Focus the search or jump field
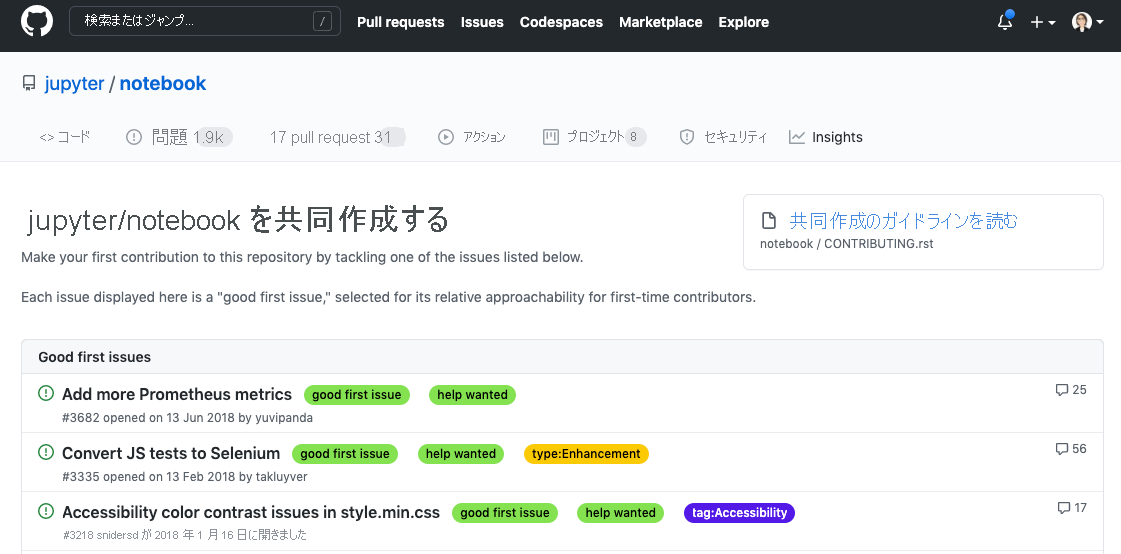The image size is (1121, 554). (x=204, y=21)
